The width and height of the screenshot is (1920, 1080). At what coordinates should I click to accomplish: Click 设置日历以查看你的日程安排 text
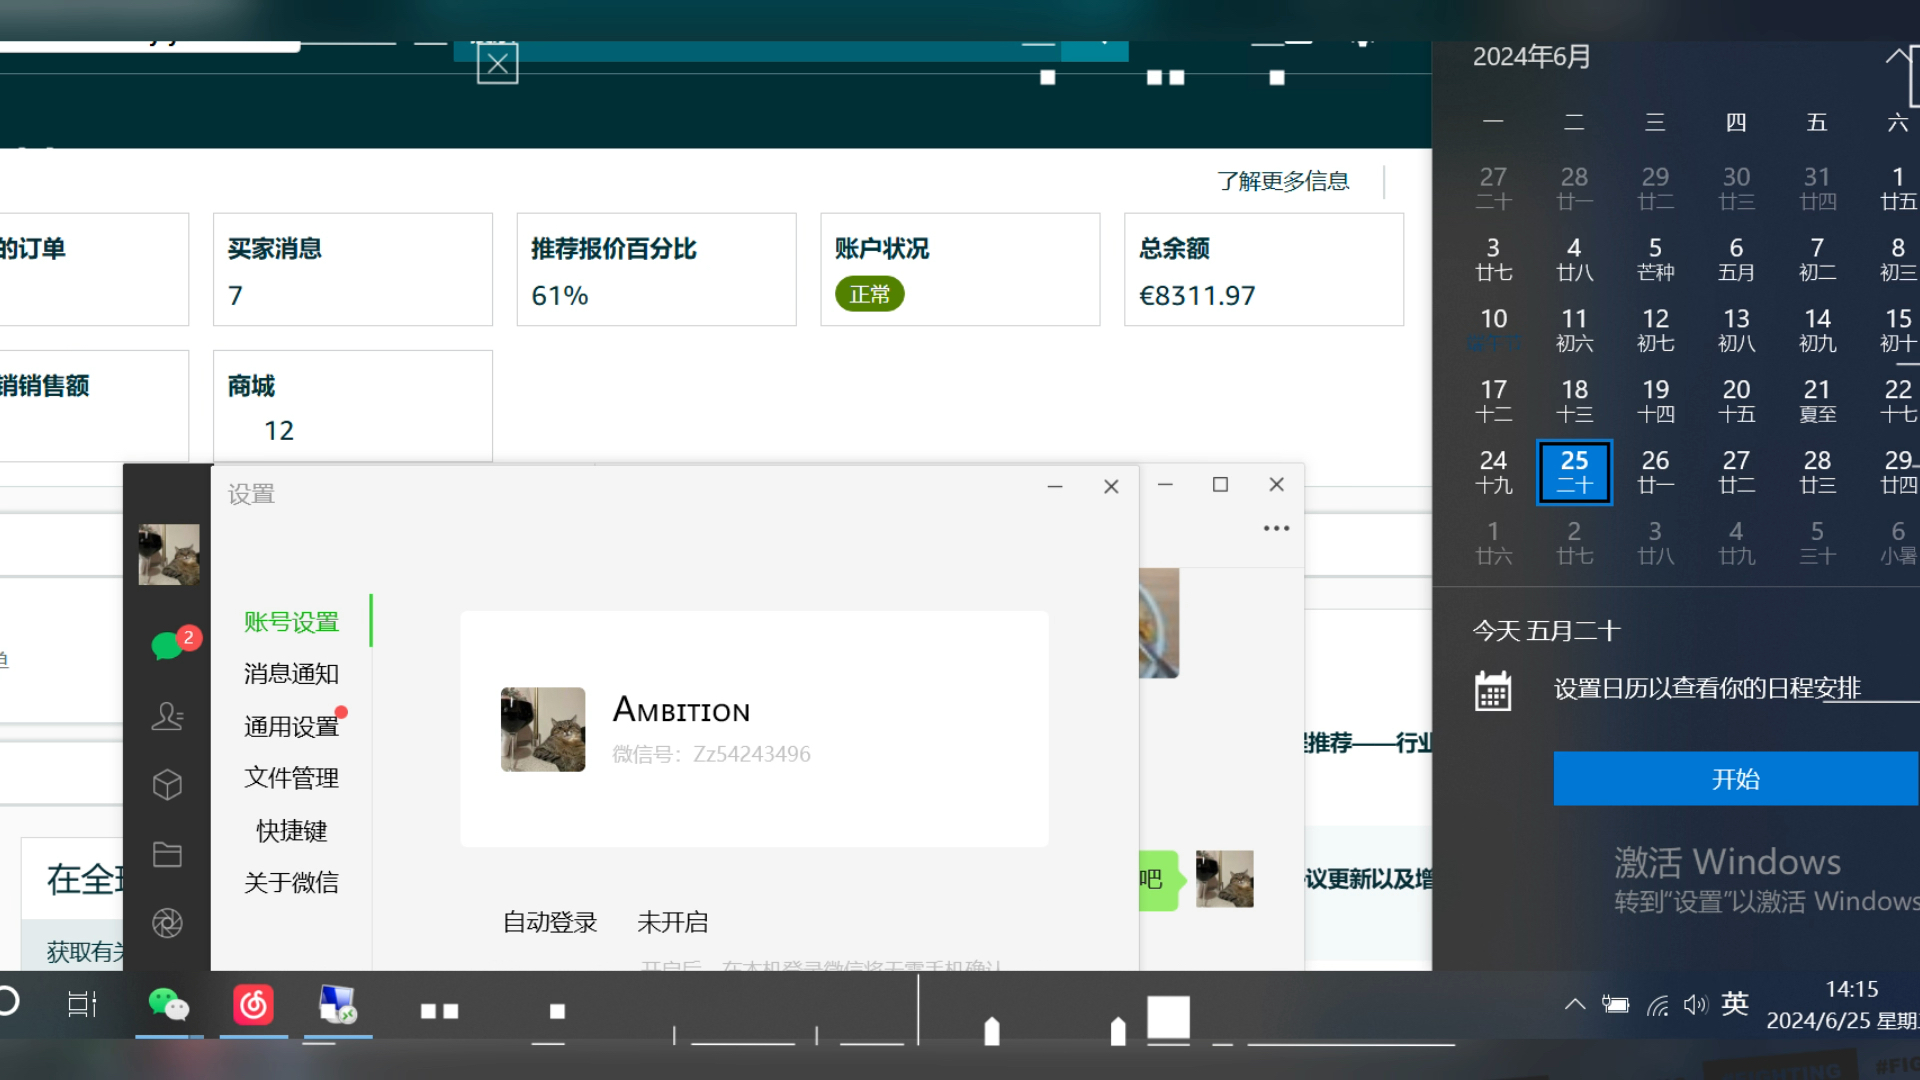click(x=1707, y=689)
